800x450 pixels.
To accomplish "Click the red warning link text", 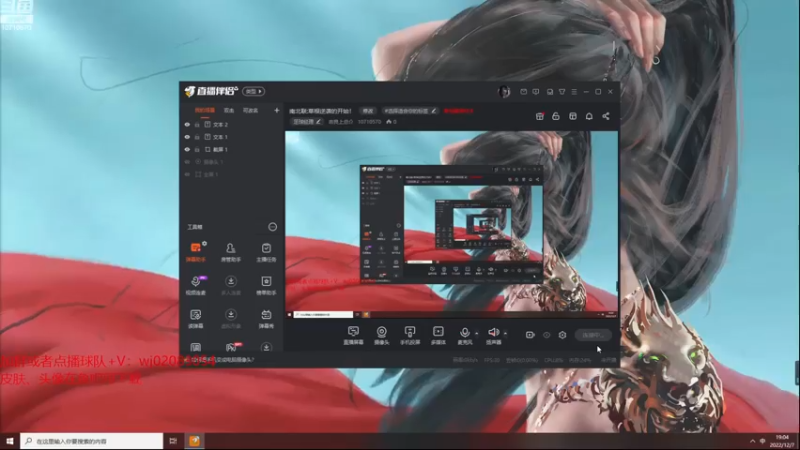I will [458, 111].
